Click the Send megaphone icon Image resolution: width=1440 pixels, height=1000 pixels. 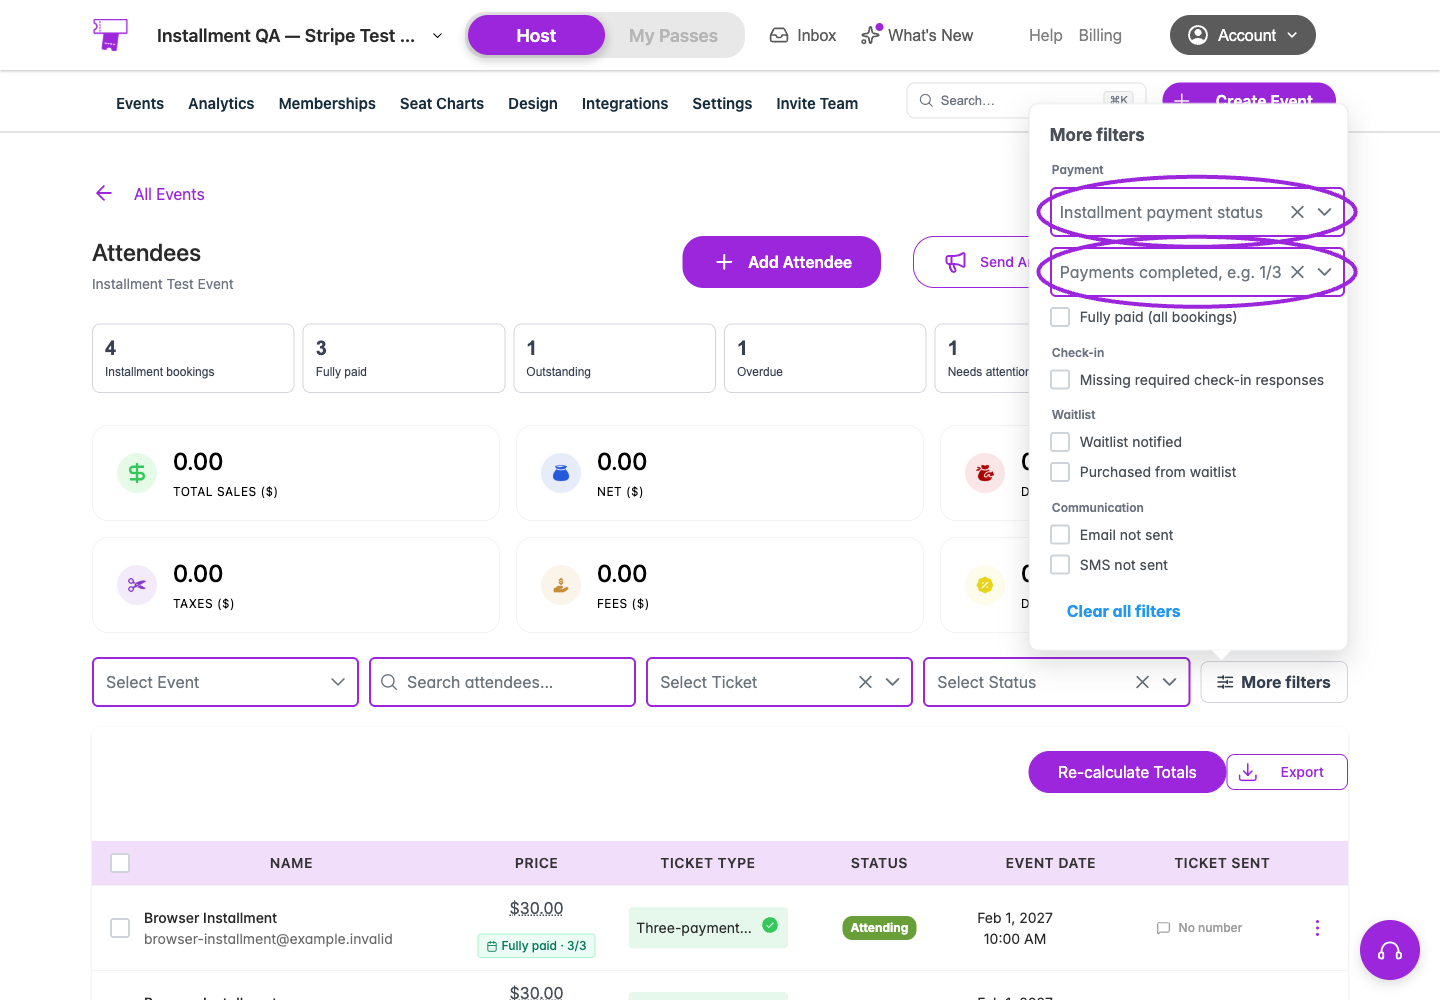(956, 262)
